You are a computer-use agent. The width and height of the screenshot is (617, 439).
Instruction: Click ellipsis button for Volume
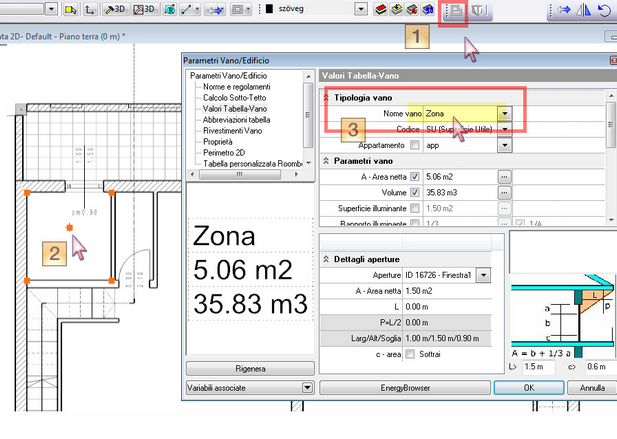point(504,192)
